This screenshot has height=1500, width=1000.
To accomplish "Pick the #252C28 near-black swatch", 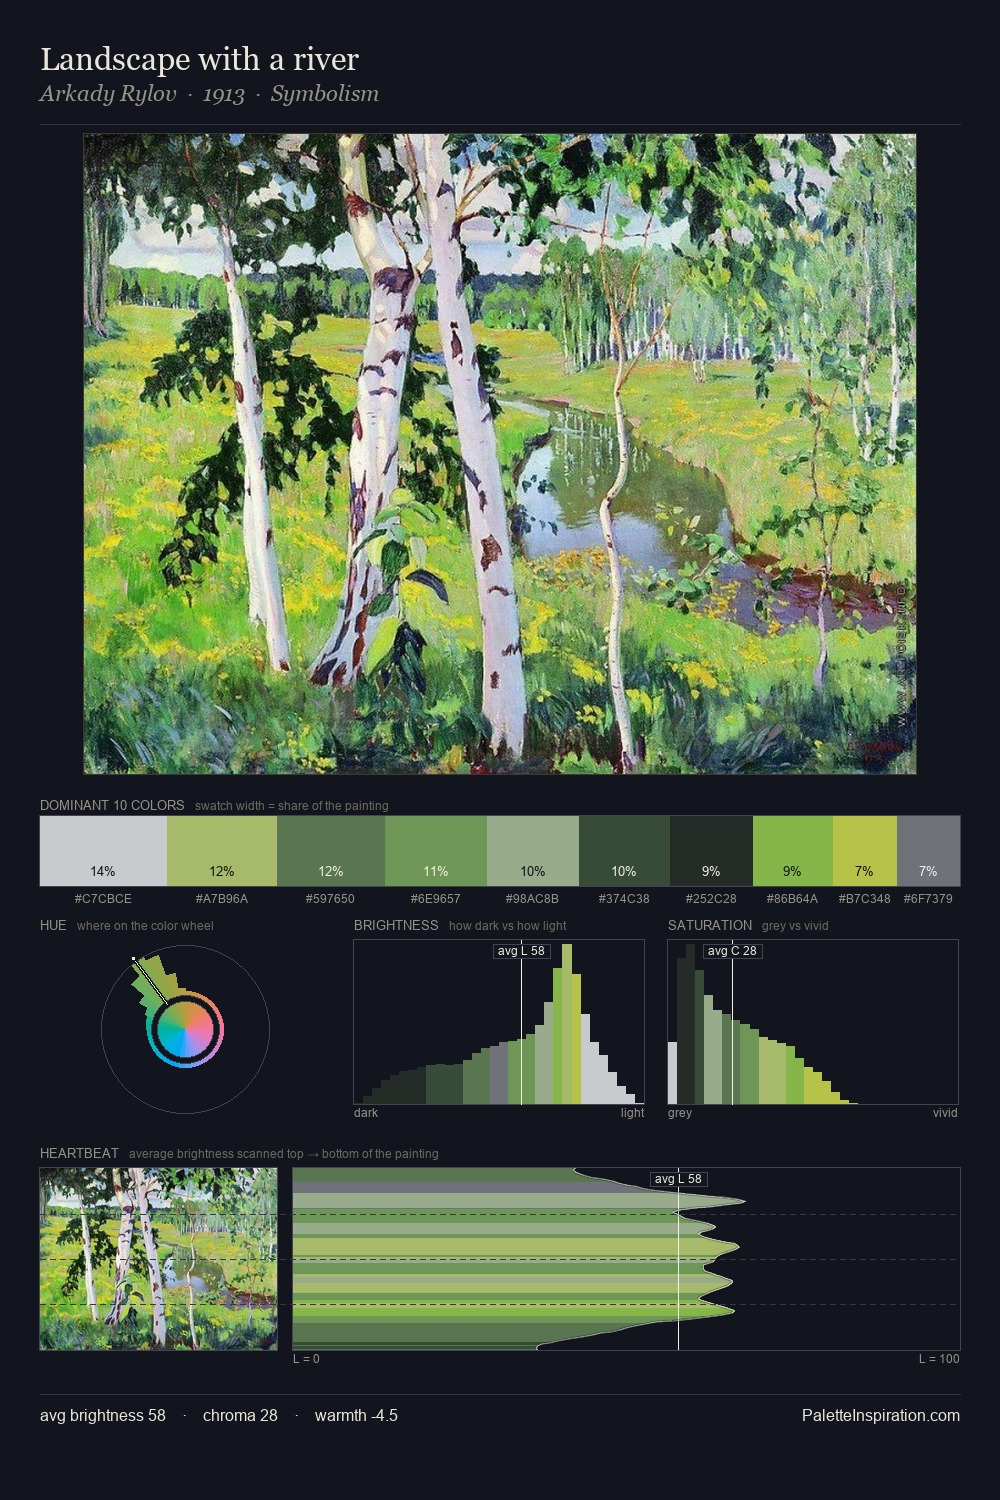I will pyautogui.click(x=711, y=851).
